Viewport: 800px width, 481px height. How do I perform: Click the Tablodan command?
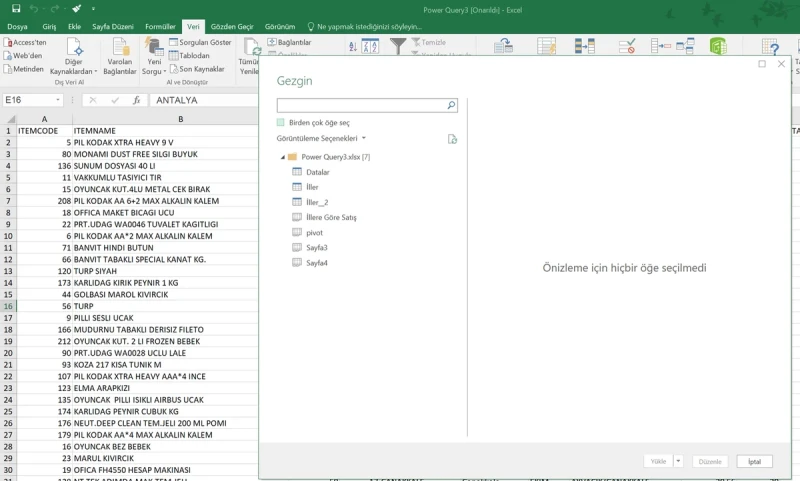pyautogui.click(x=189, y=56)
